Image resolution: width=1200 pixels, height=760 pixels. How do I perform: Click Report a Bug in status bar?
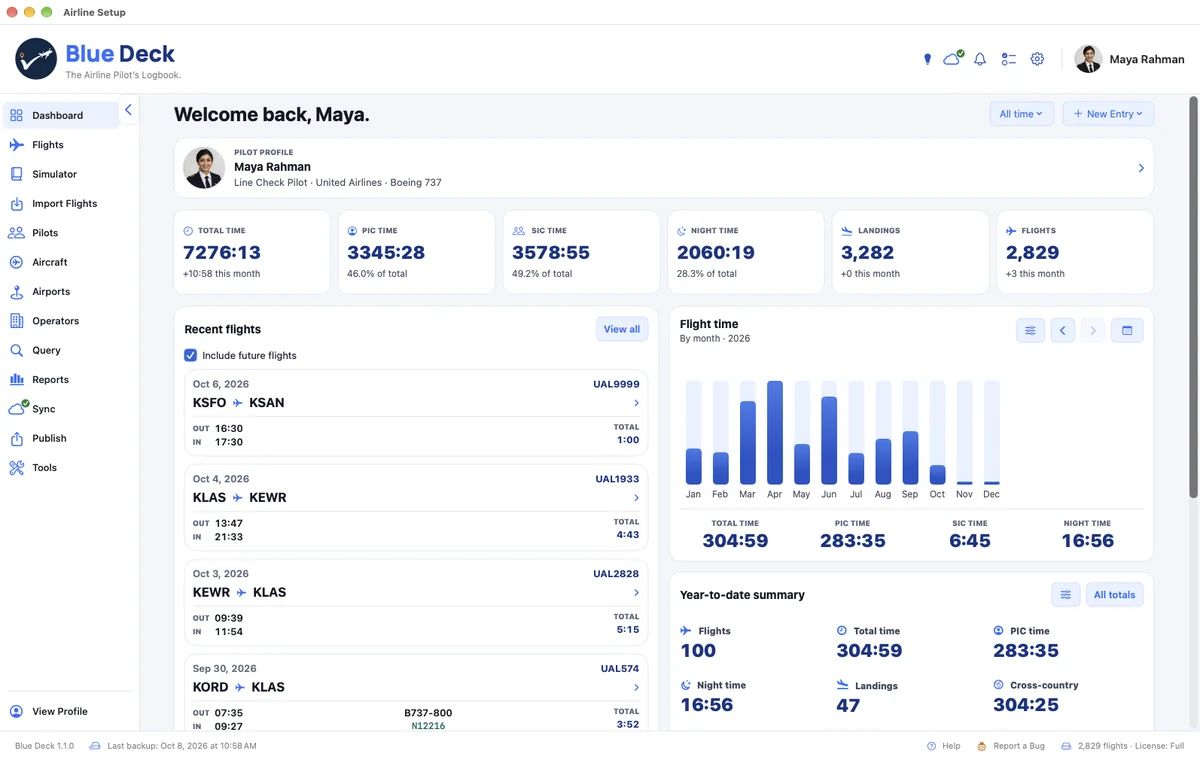click(x=1010, y=746)
